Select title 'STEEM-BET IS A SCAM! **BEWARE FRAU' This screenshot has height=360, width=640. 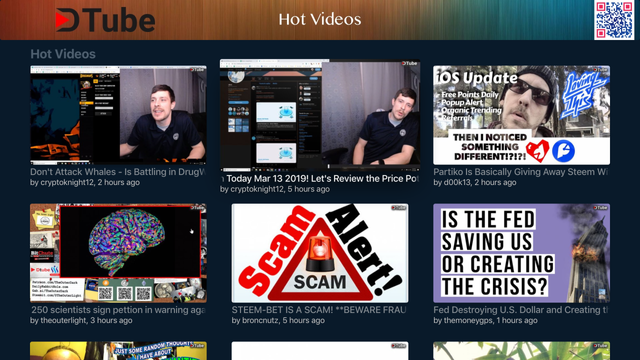pos(319,310)
